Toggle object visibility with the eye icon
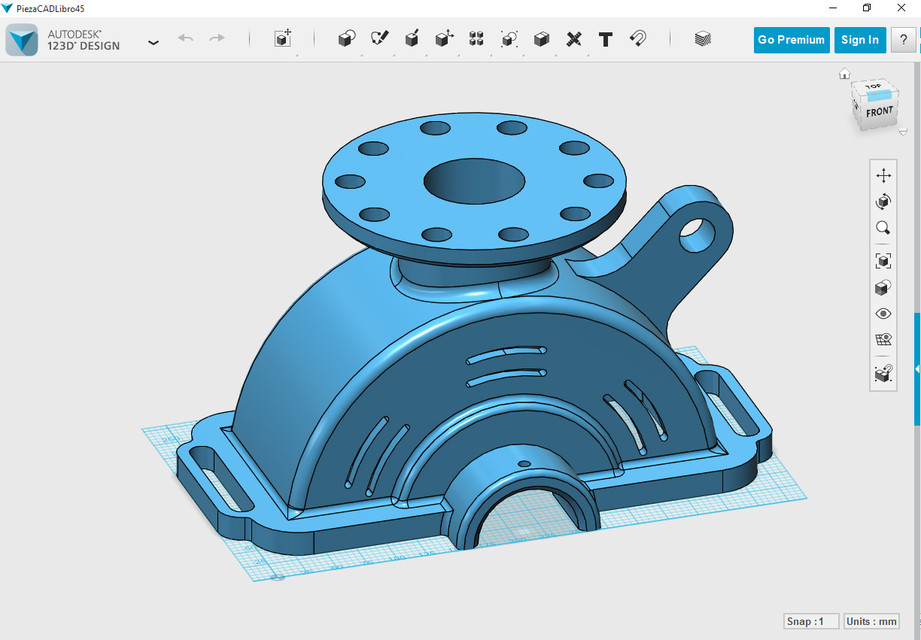This screenshot has height=640, width=921. pos(883,313)
